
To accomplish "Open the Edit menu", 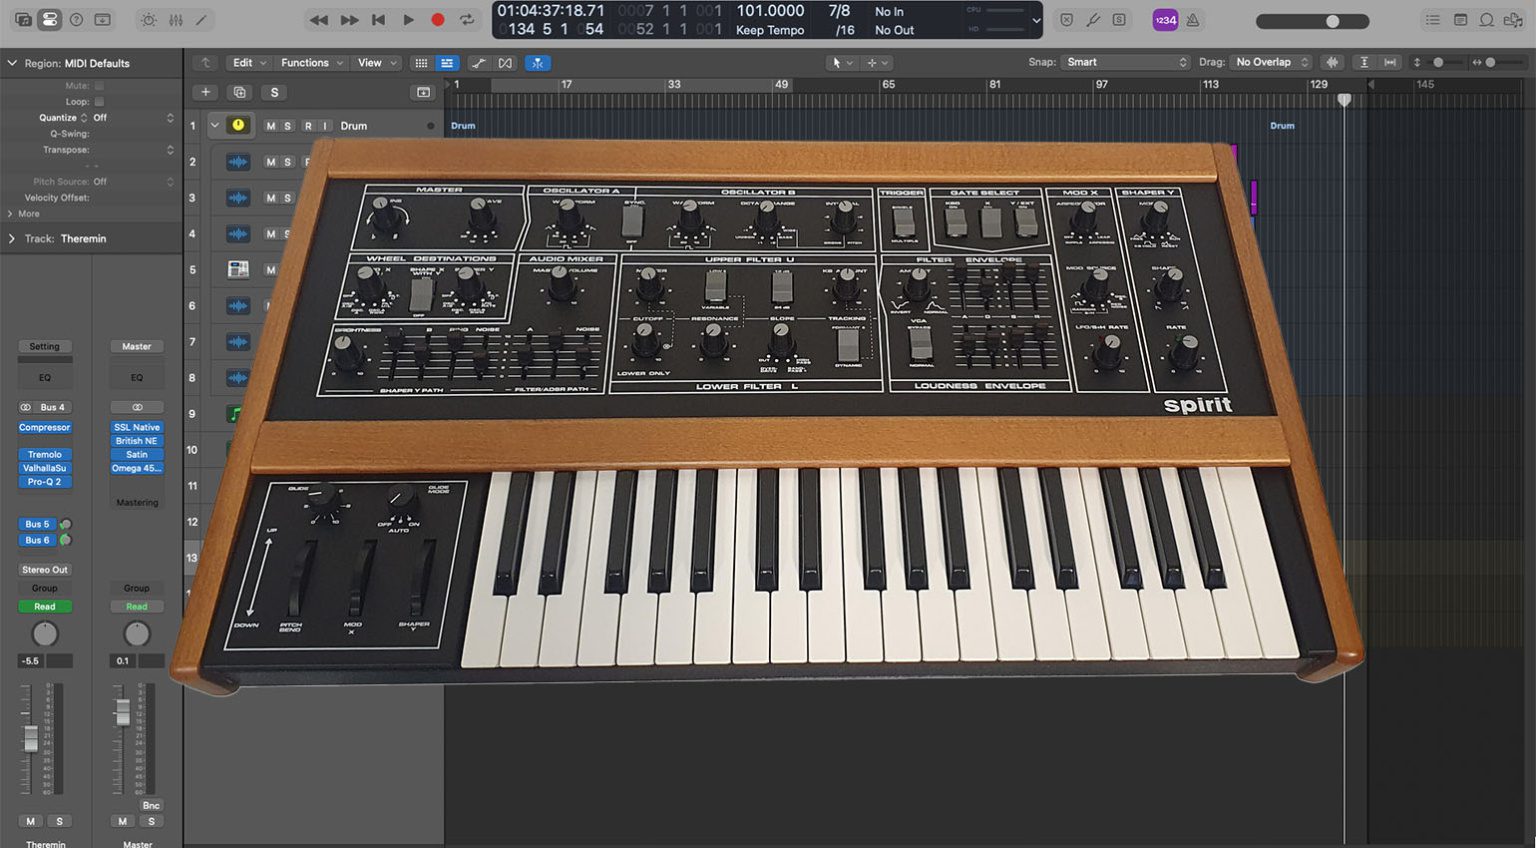I will click(248, 62).
